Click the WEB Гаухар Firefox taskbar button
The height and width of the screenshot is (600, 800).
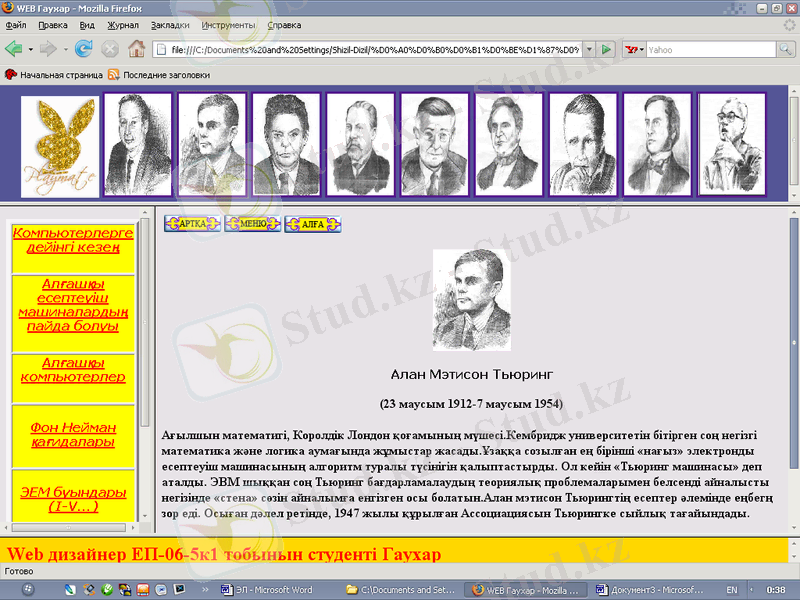(x=524, y=590)
